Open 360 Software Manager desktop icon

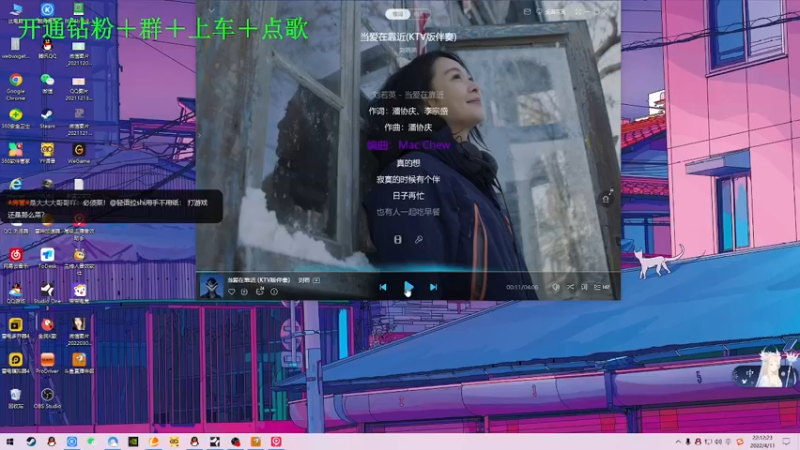[16, 153]
